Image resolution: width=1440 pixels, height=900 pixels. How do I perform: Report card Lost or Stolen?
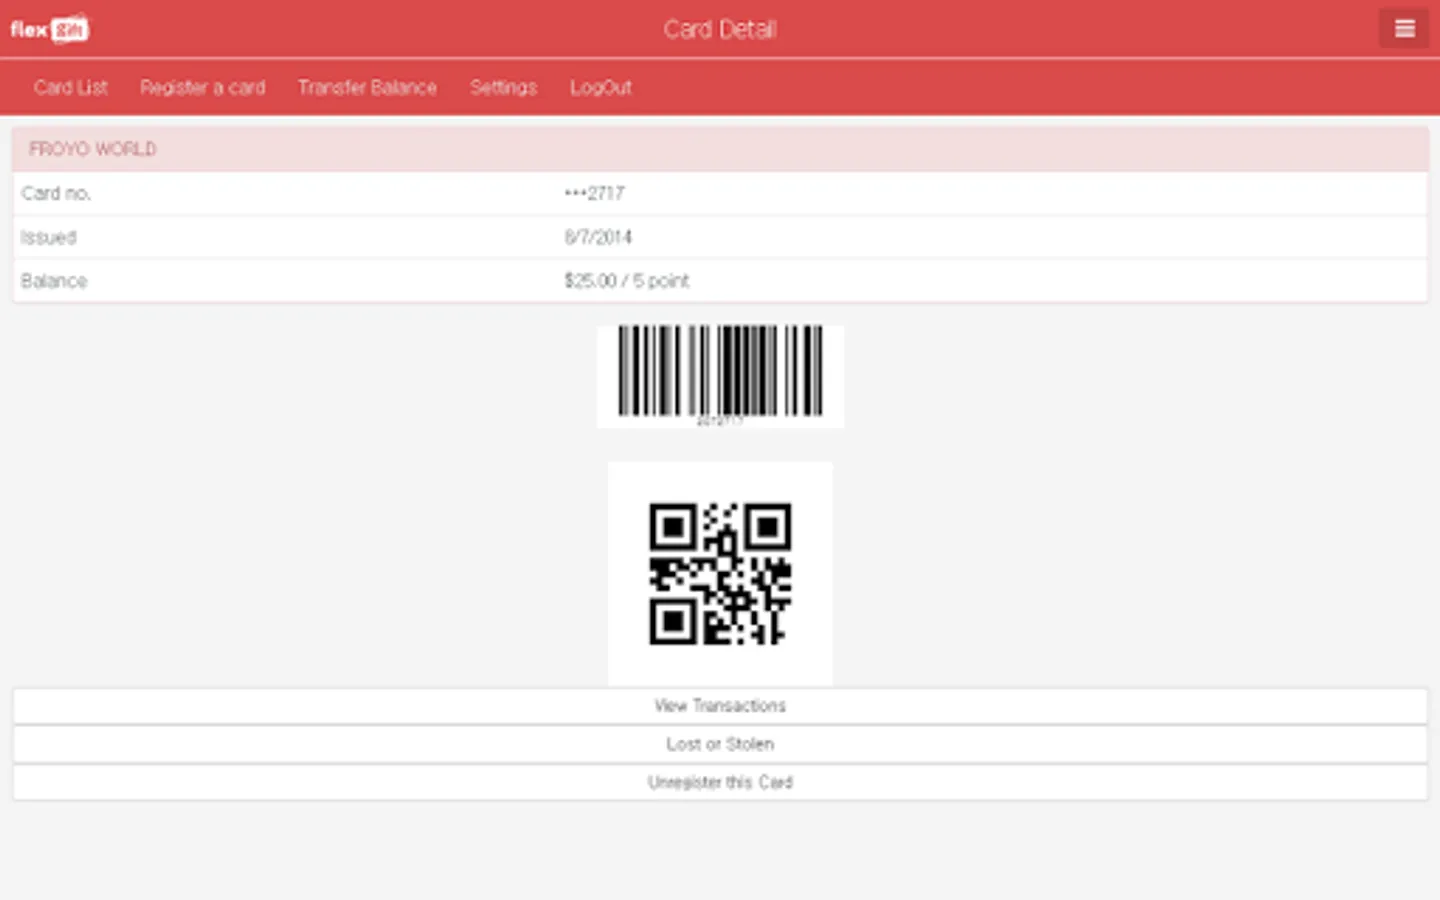pos(720,744)
